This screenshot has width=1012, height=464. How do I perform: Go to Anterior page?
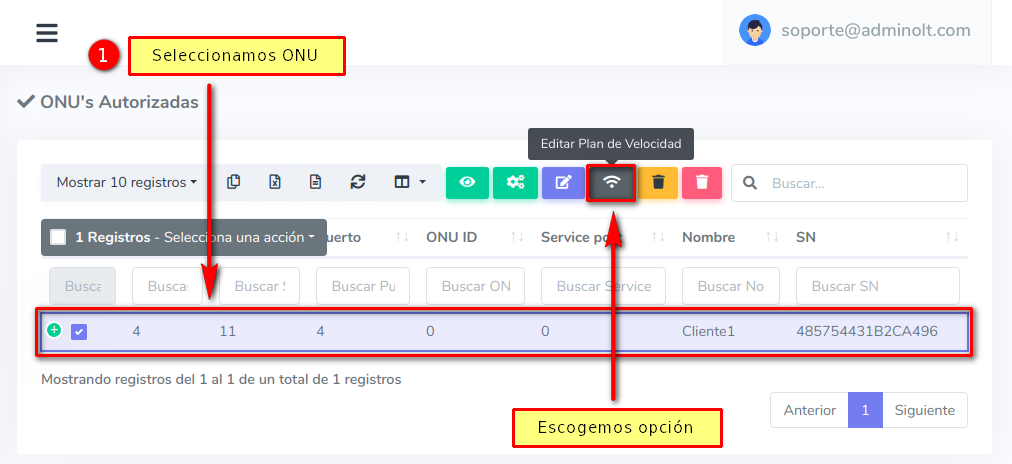tap(809, 410)
